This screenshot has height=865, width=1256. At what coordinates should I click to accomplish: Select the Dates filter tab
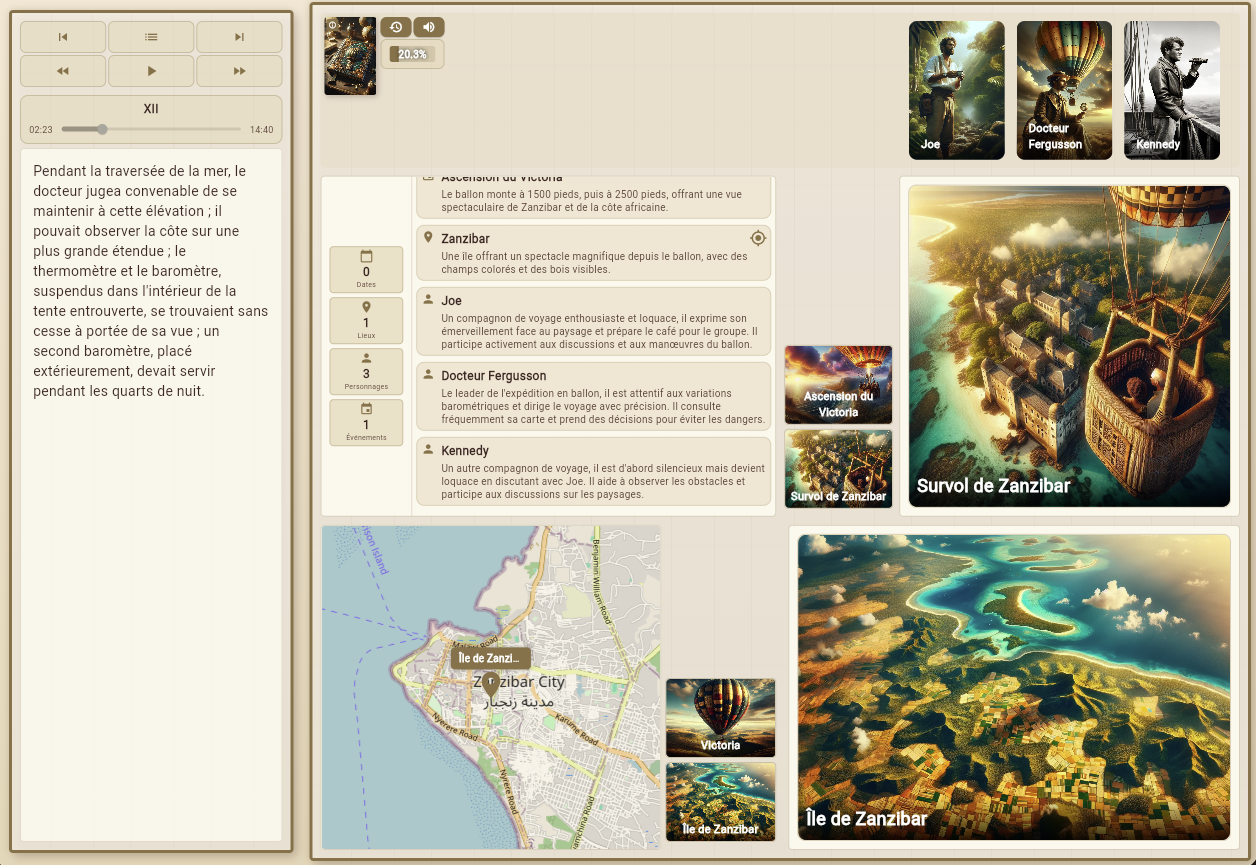click(366, 270)
